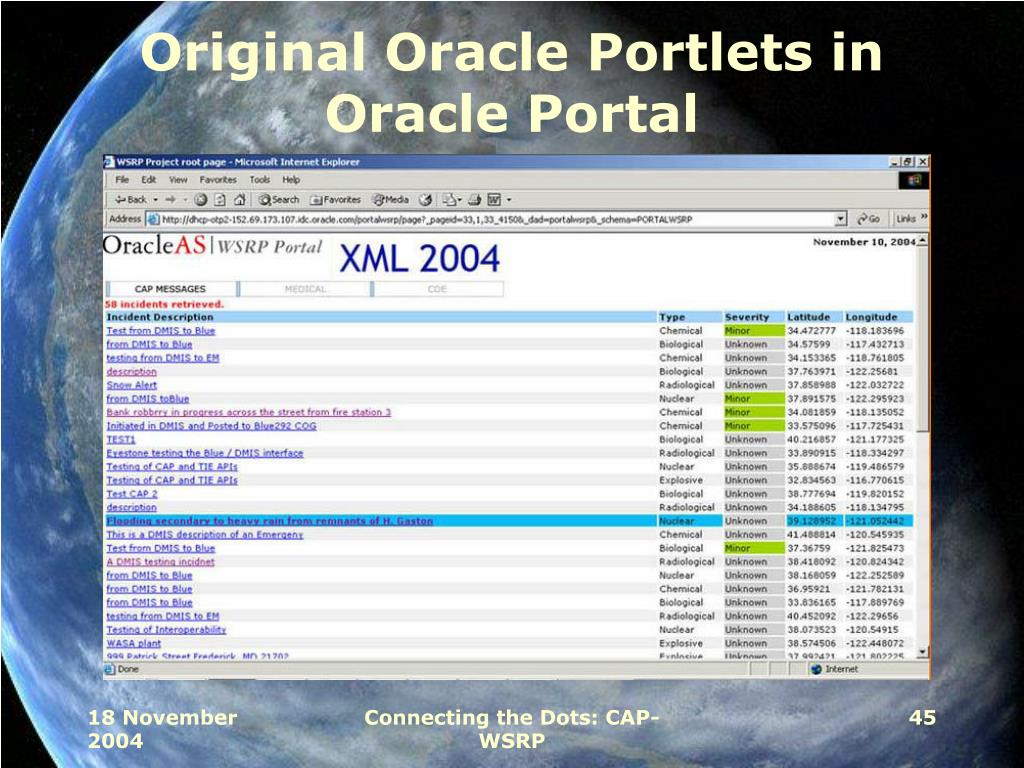1024x768 pixels.
Task: Click the Print toolbar icon
Action: (475, 200)
